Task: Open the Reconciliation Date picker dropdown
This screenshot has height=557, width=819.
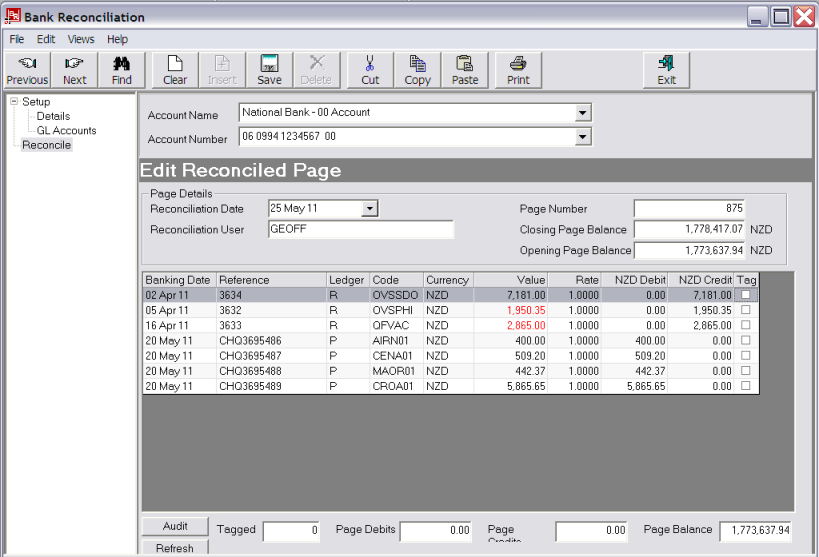Action: click(369, 208)
